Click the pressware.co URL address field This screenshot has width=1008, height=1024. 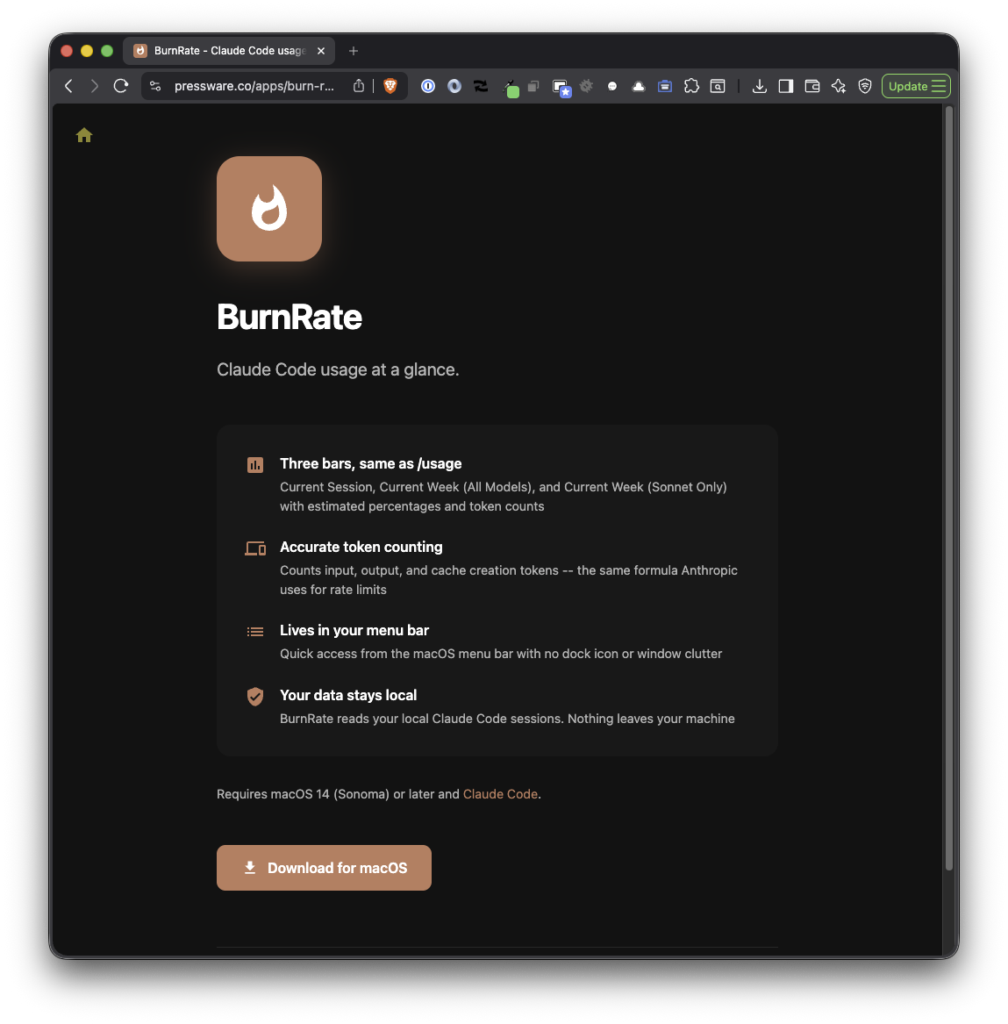click(254, 86)
